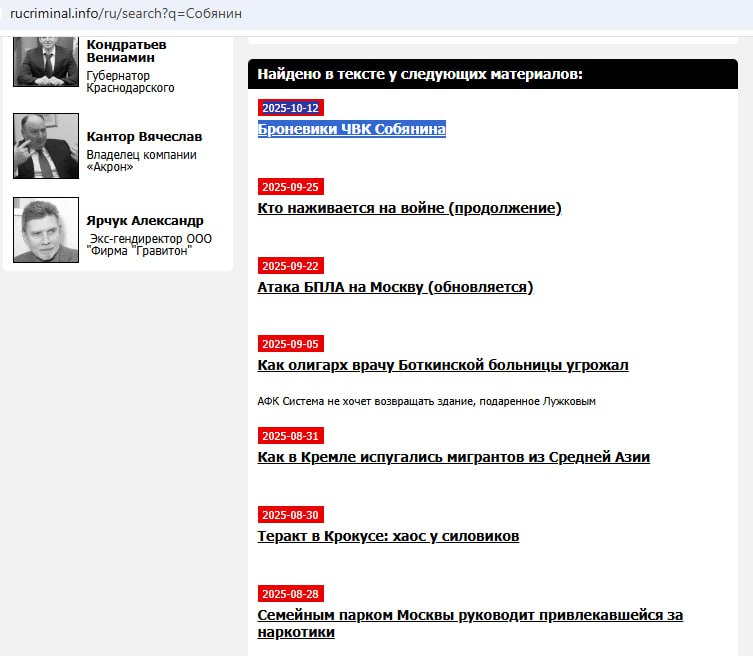Screen dimensions: 753x656
Task: Open the photo thumbnail beside Ярчук Александр
Action: 46,230
